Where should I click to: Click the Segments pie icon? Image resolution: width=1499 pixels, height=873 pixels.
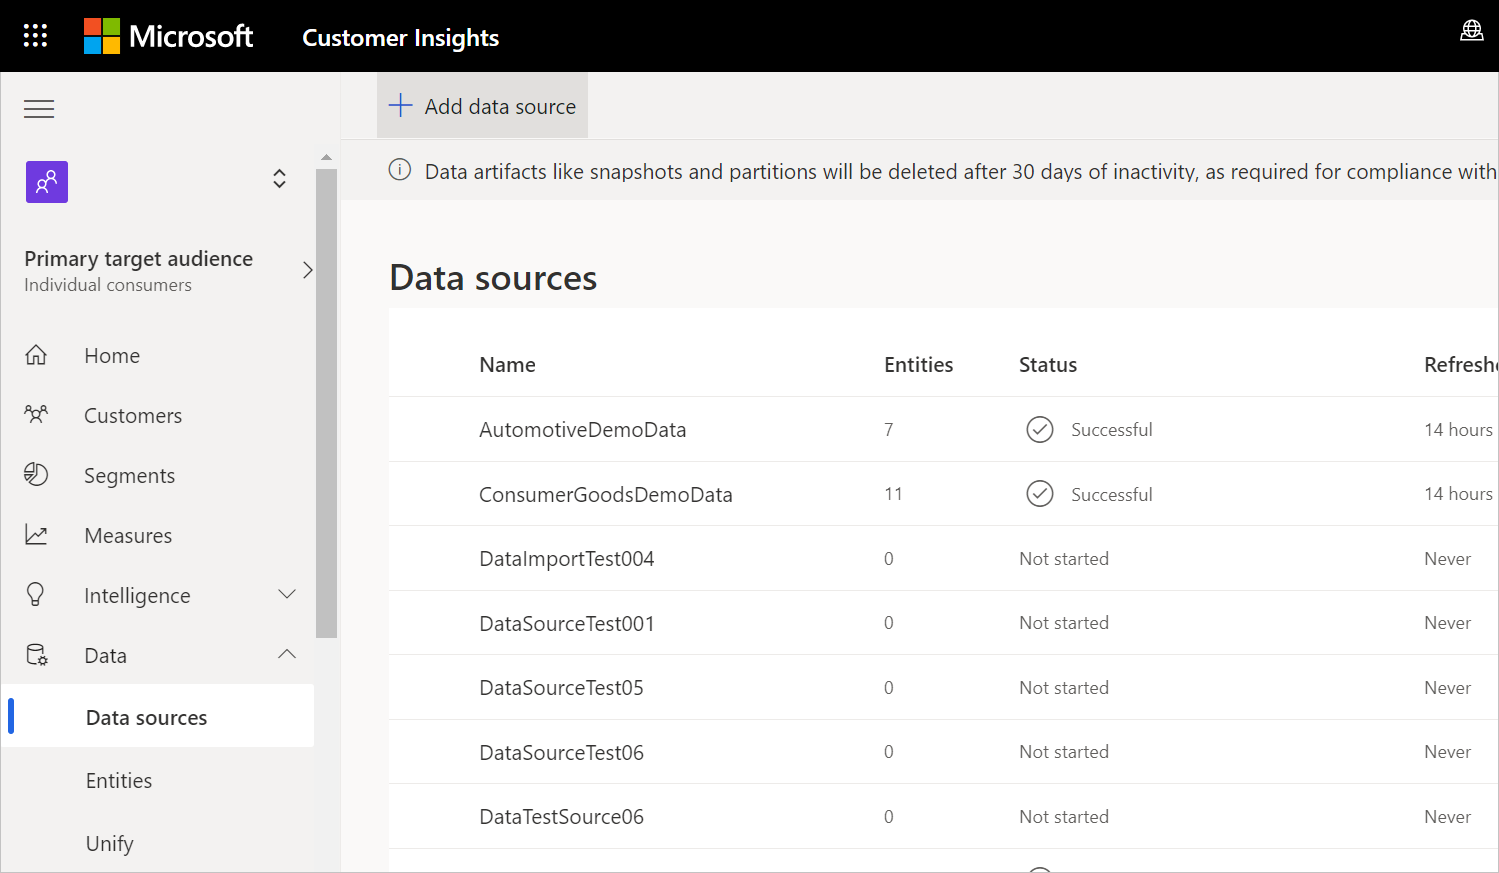tap(36, 474)
